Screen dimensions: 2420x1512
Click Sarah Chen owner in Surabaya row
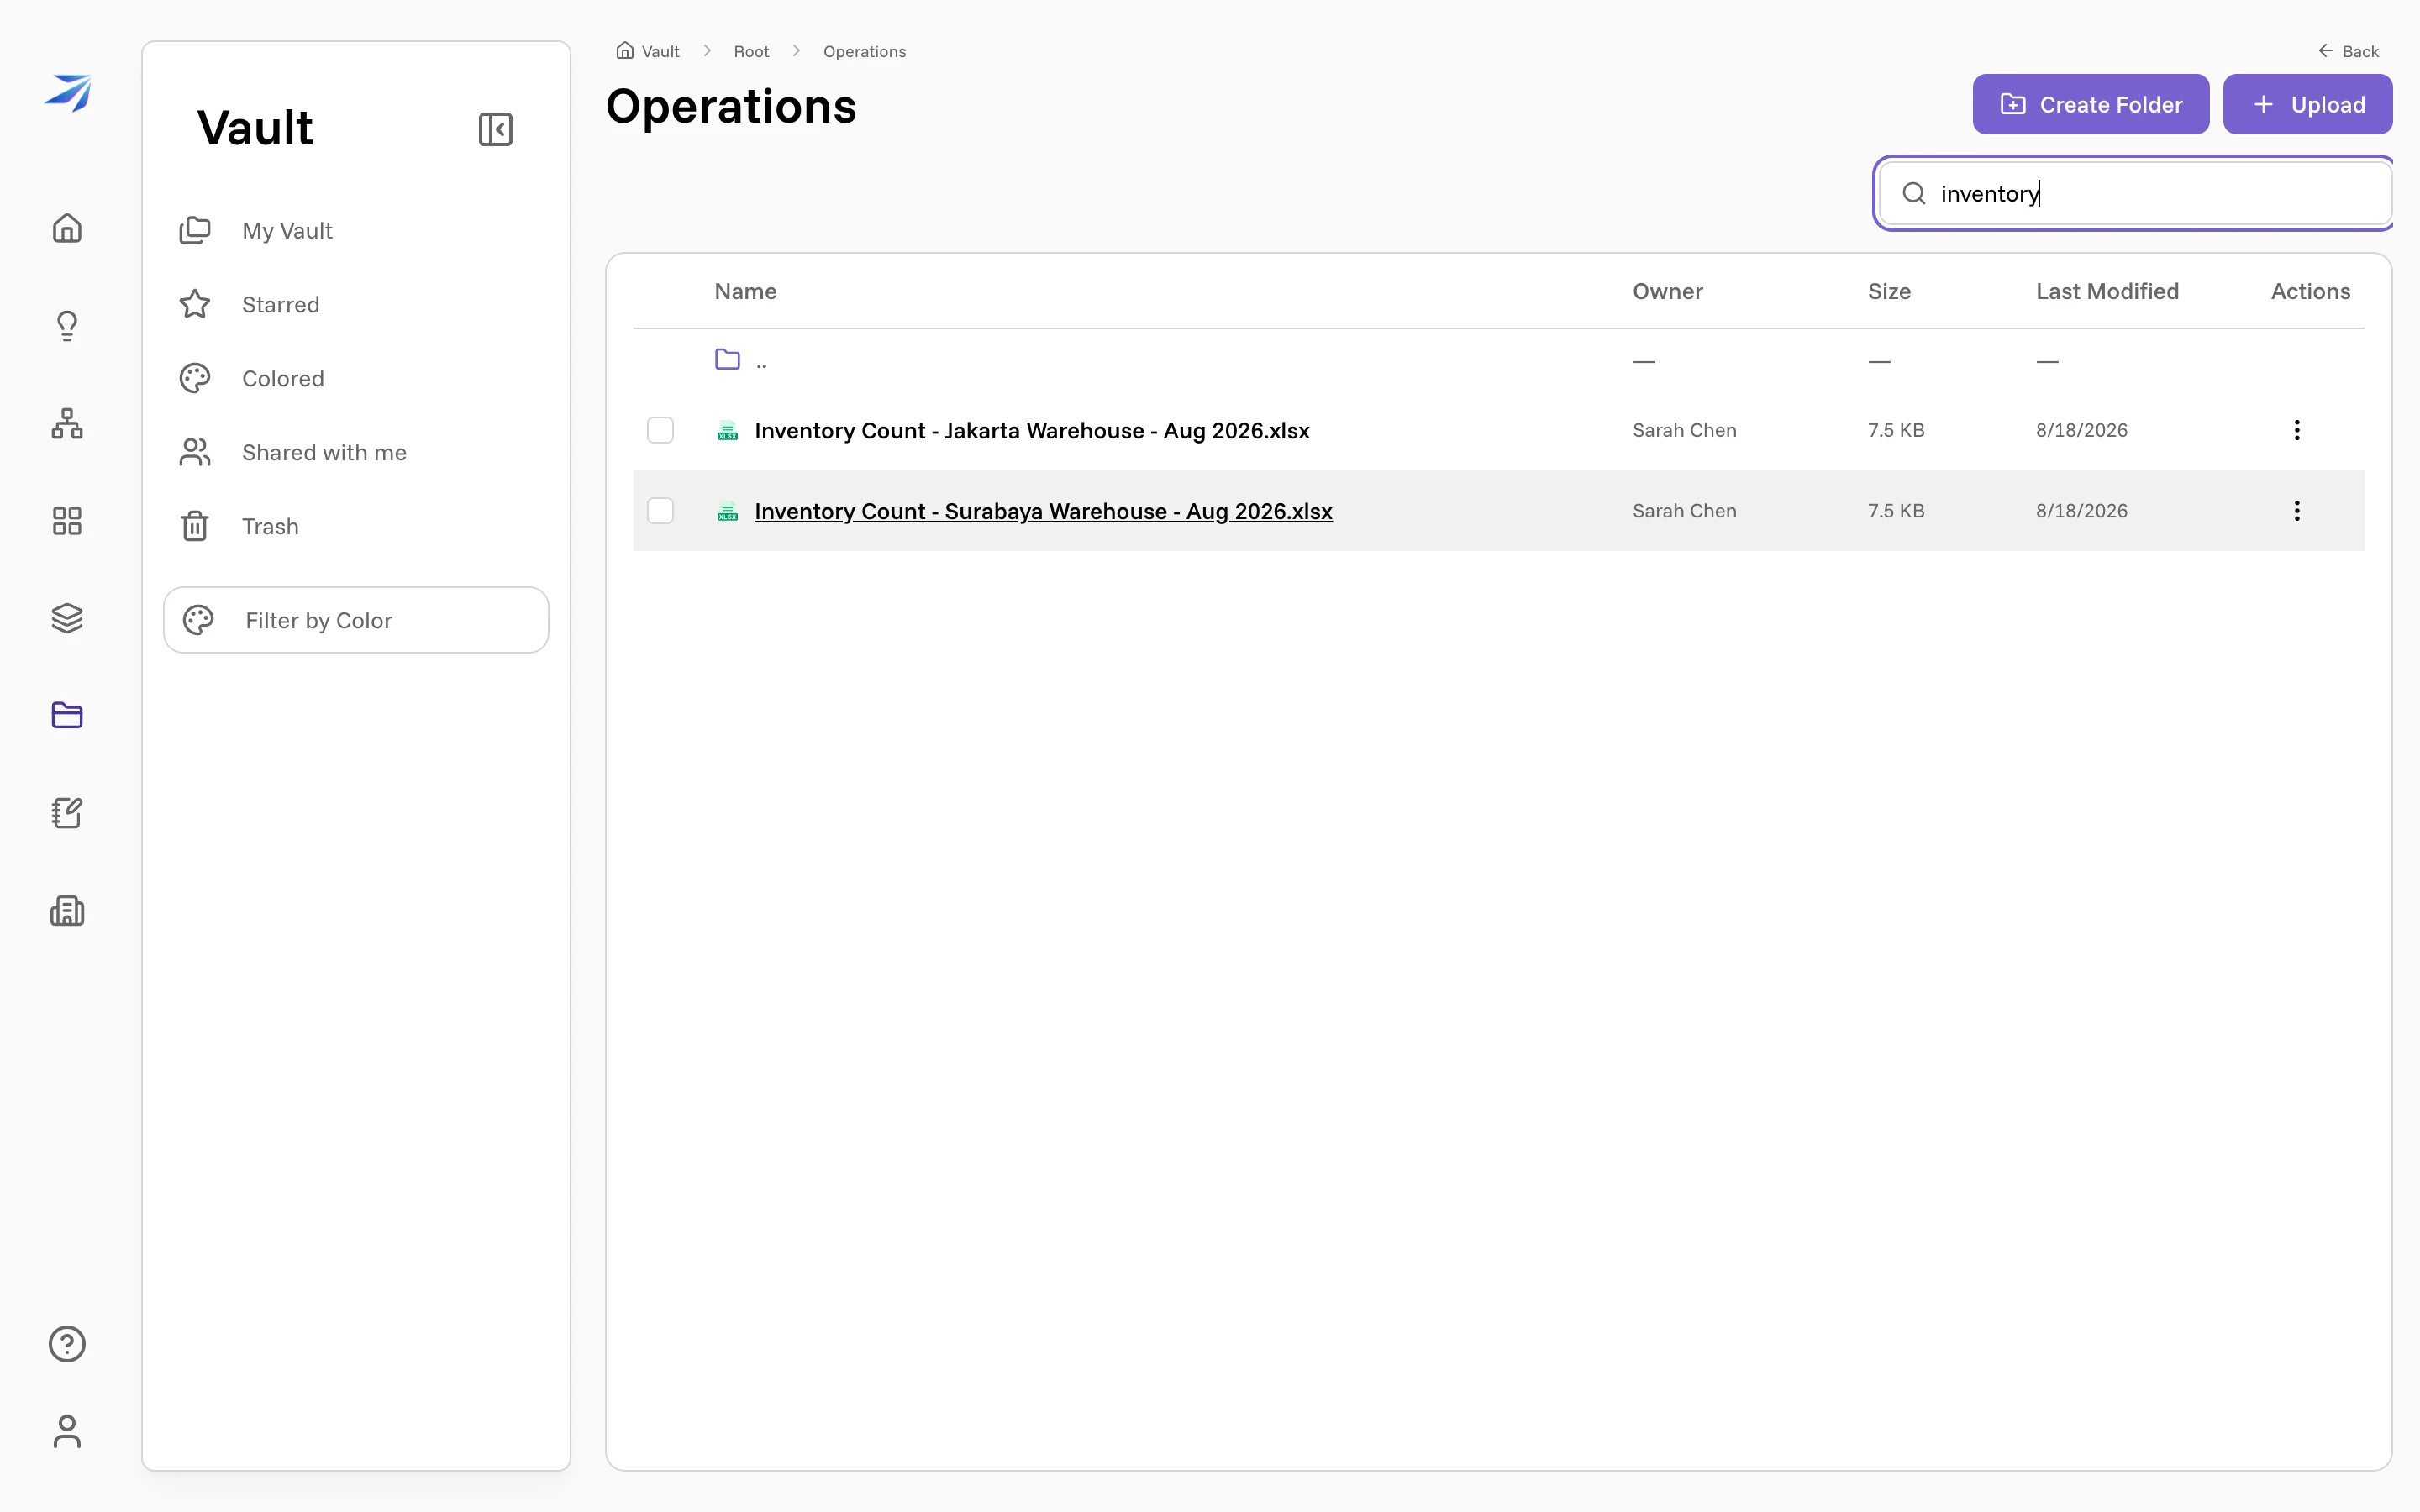tap(1684, 511)
